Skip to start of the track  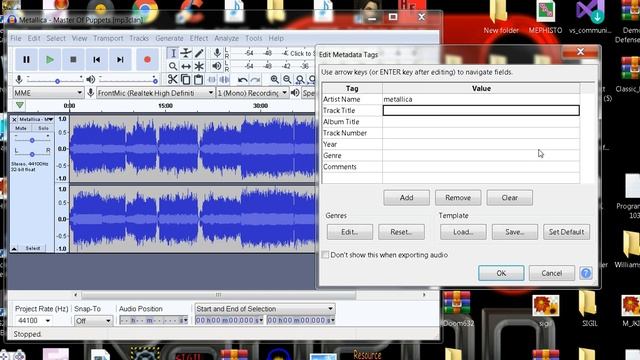(x=97, y=60)
